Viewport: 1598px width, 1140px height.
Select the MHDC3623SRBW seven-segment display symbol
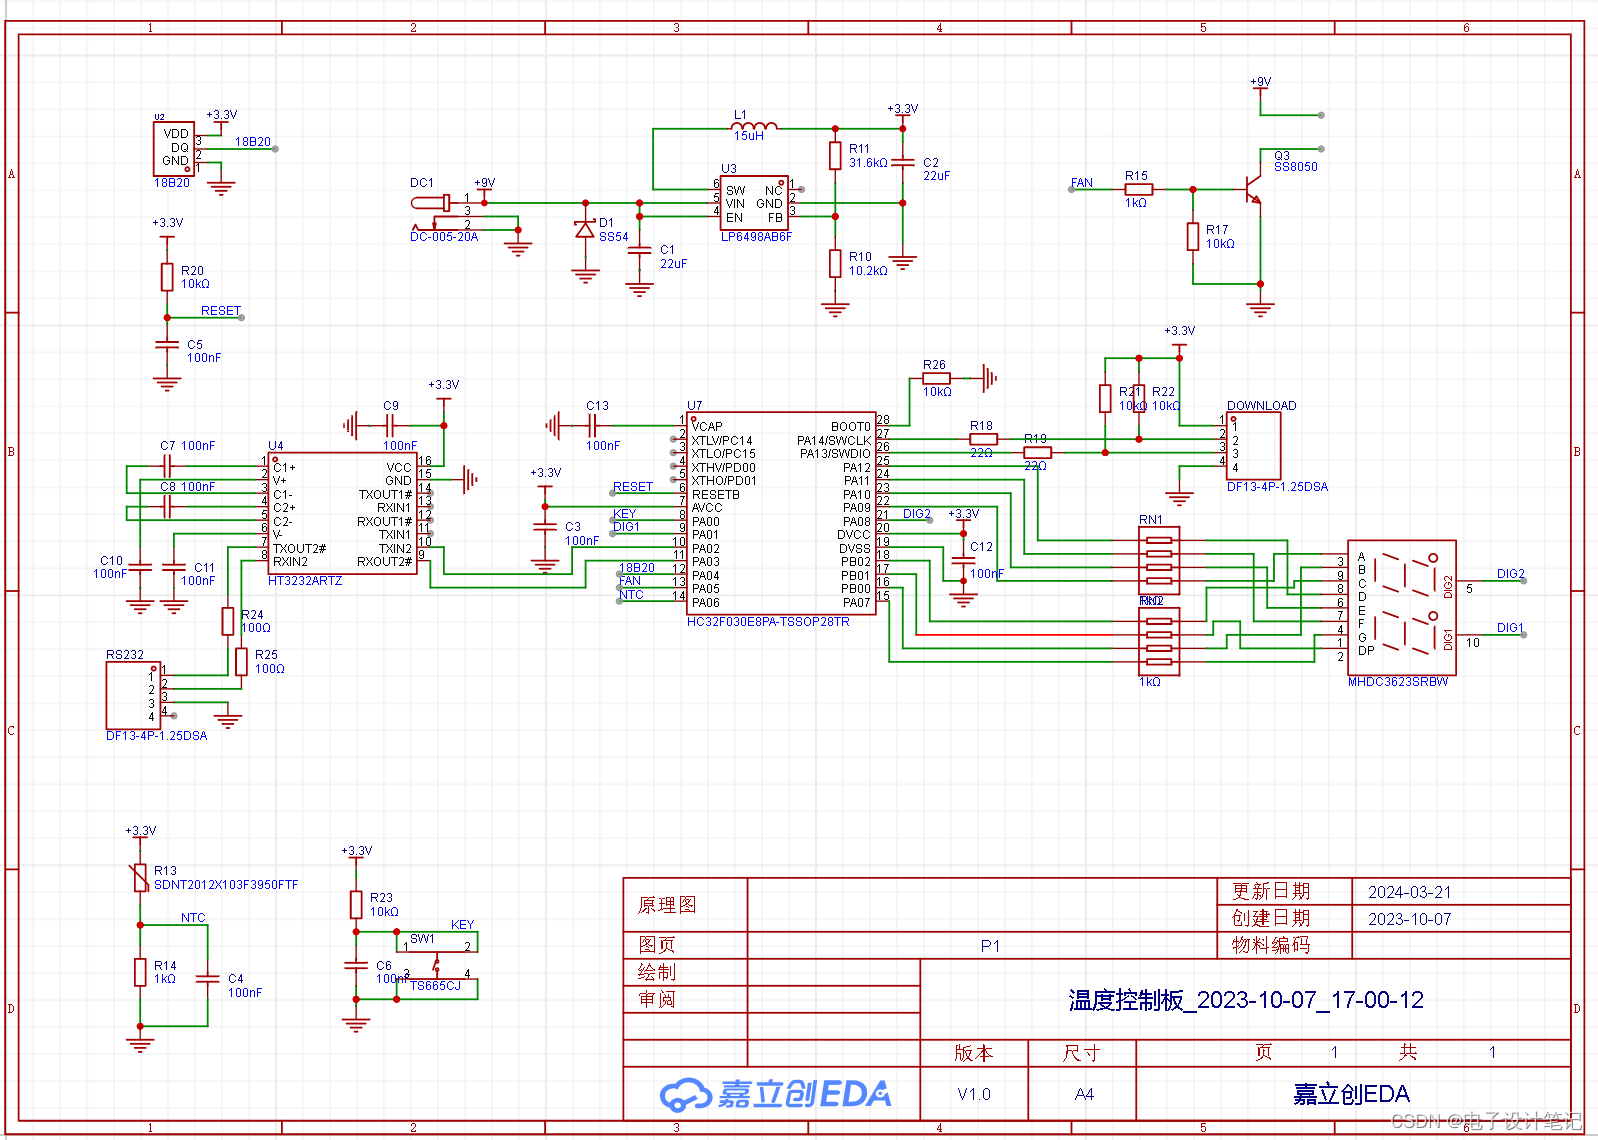[1401, 609]
